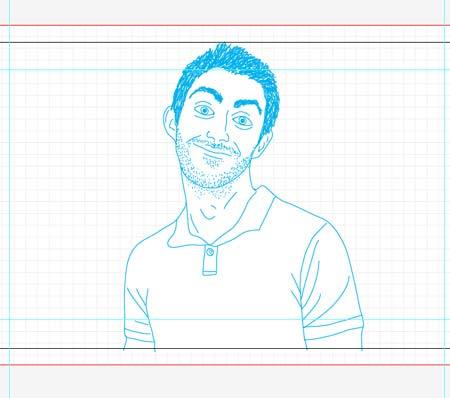The image size is (450, 398).
Task: Select the bottom red bleed guide line
Action: coord(225,365)
